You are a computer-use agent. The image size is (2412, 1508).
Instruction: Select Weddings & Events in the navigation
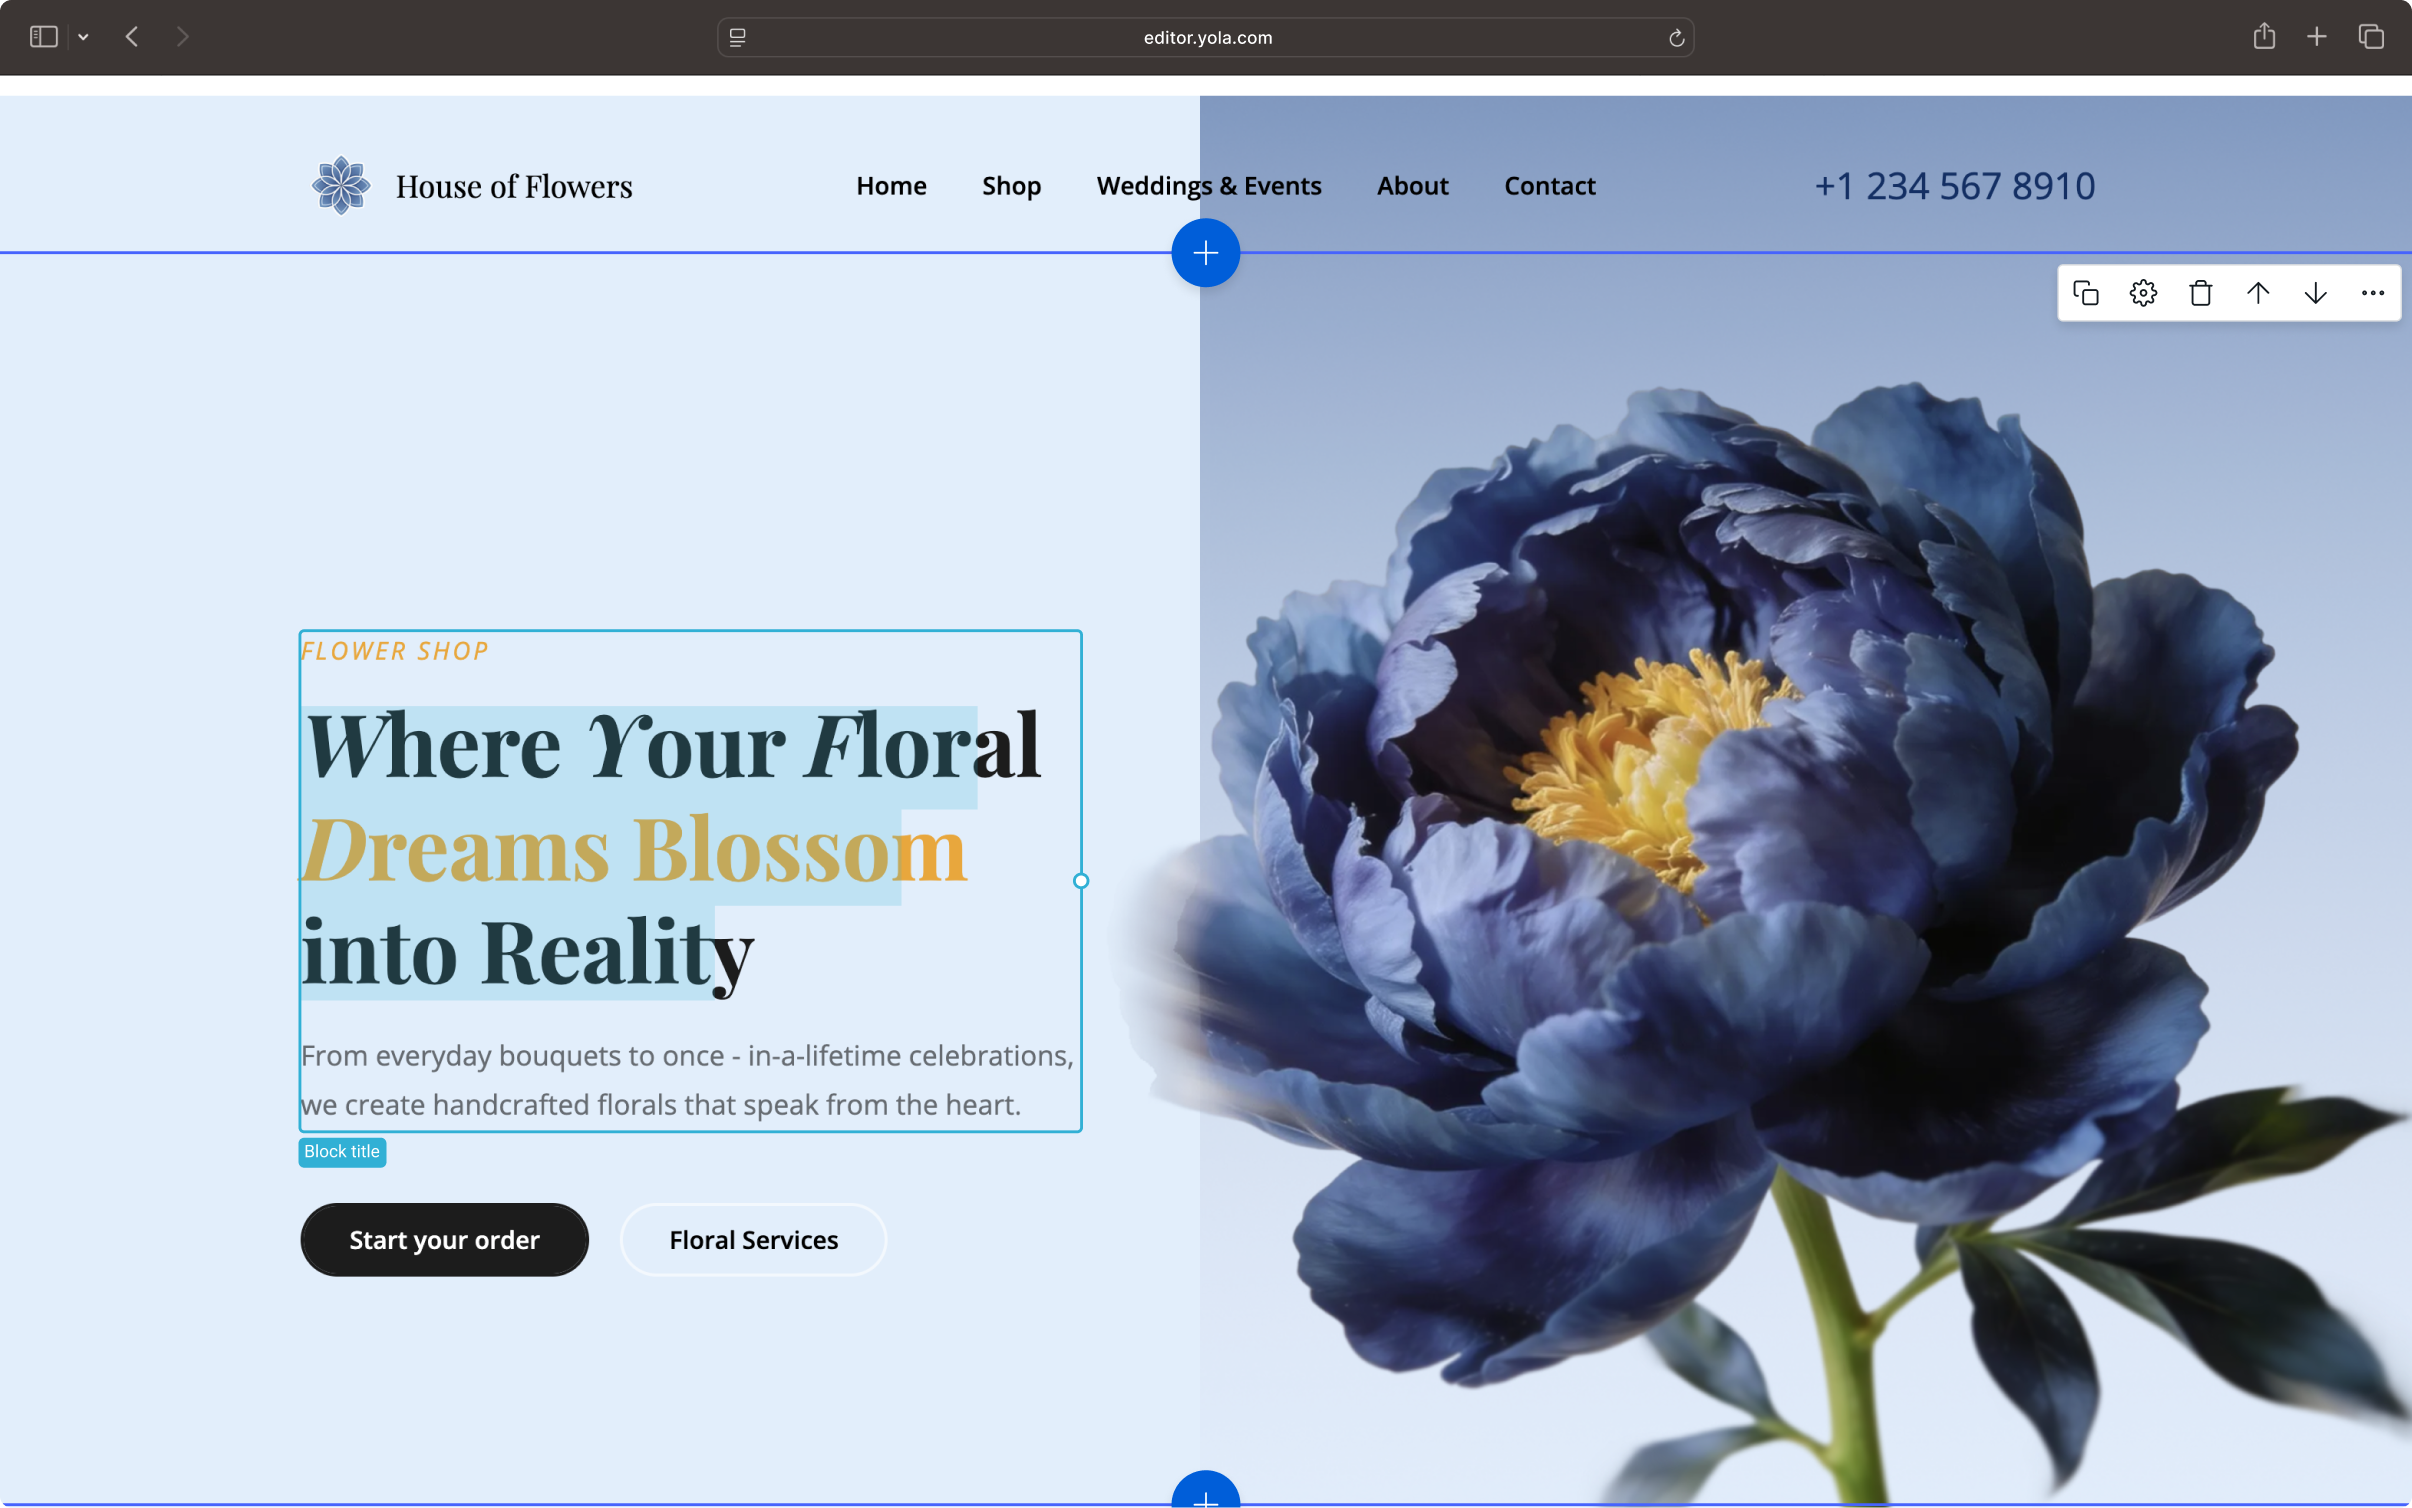pos(1208,186)
